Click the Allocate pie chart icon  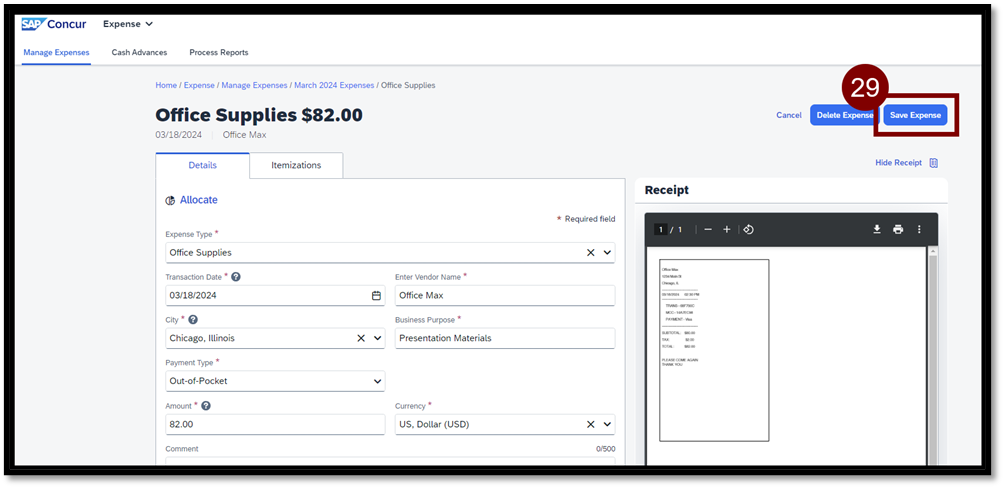tap(170, 201)
